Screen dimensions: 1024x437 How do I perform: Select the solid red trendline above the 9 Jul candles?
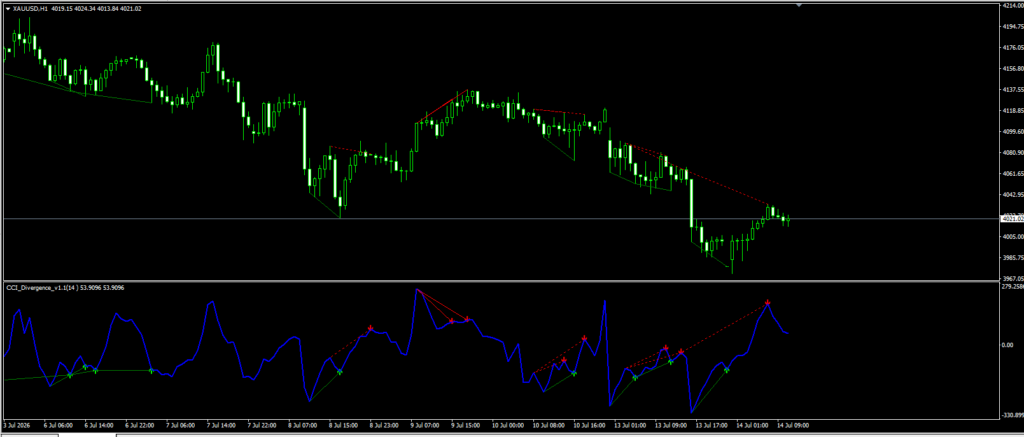441,106
